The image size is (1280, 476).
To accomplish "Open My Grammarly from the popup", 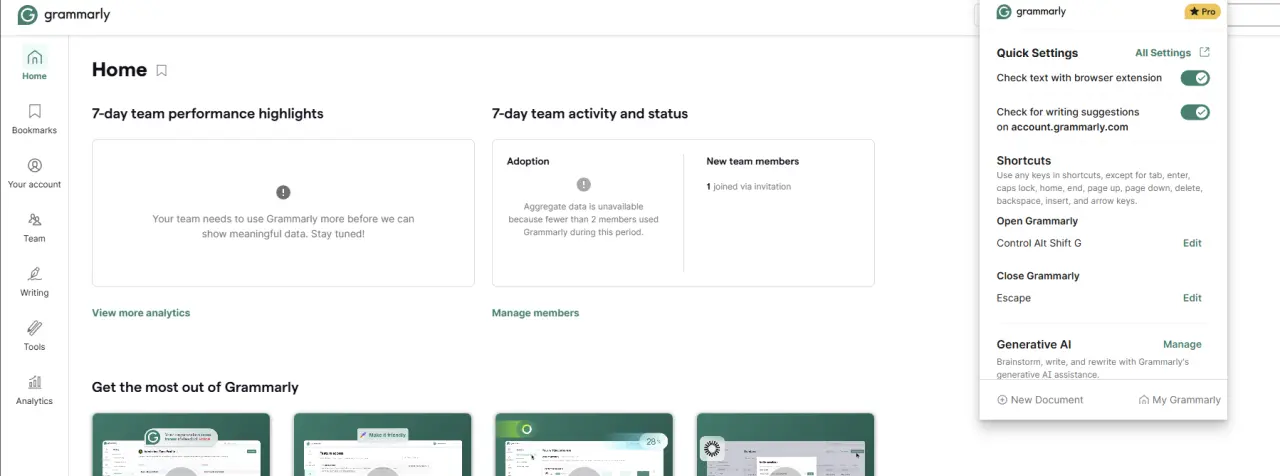I will point(1179,400).
